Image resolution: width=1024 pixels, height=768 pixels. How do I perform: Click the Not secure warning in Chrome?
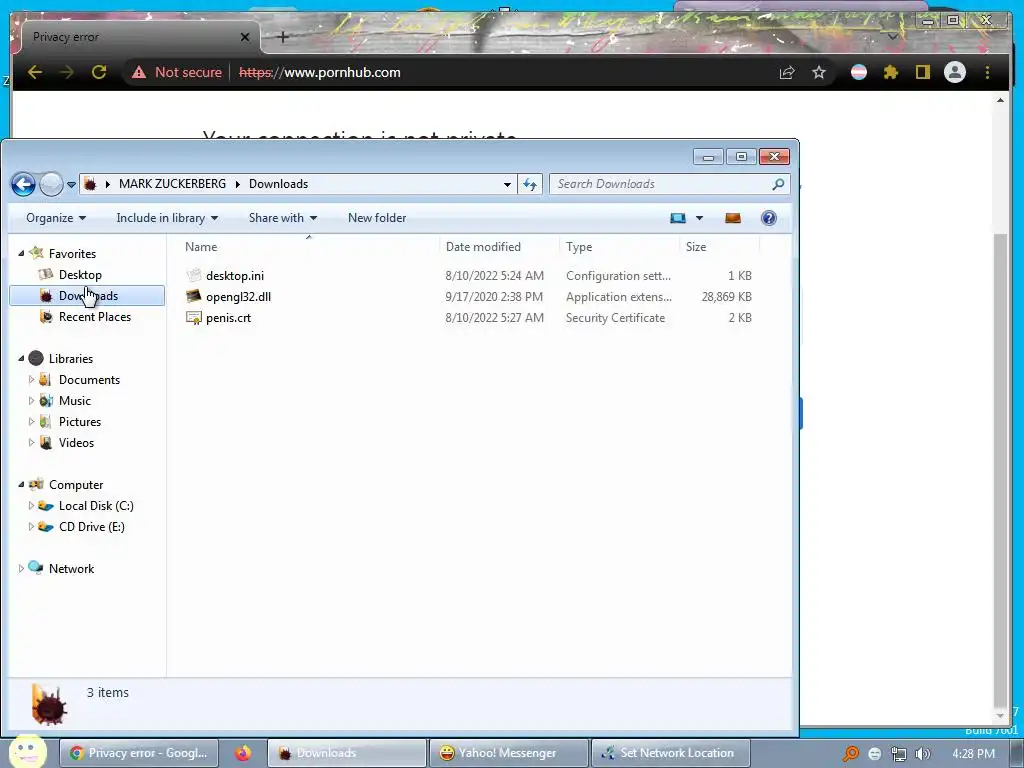[x=177, y=72]
